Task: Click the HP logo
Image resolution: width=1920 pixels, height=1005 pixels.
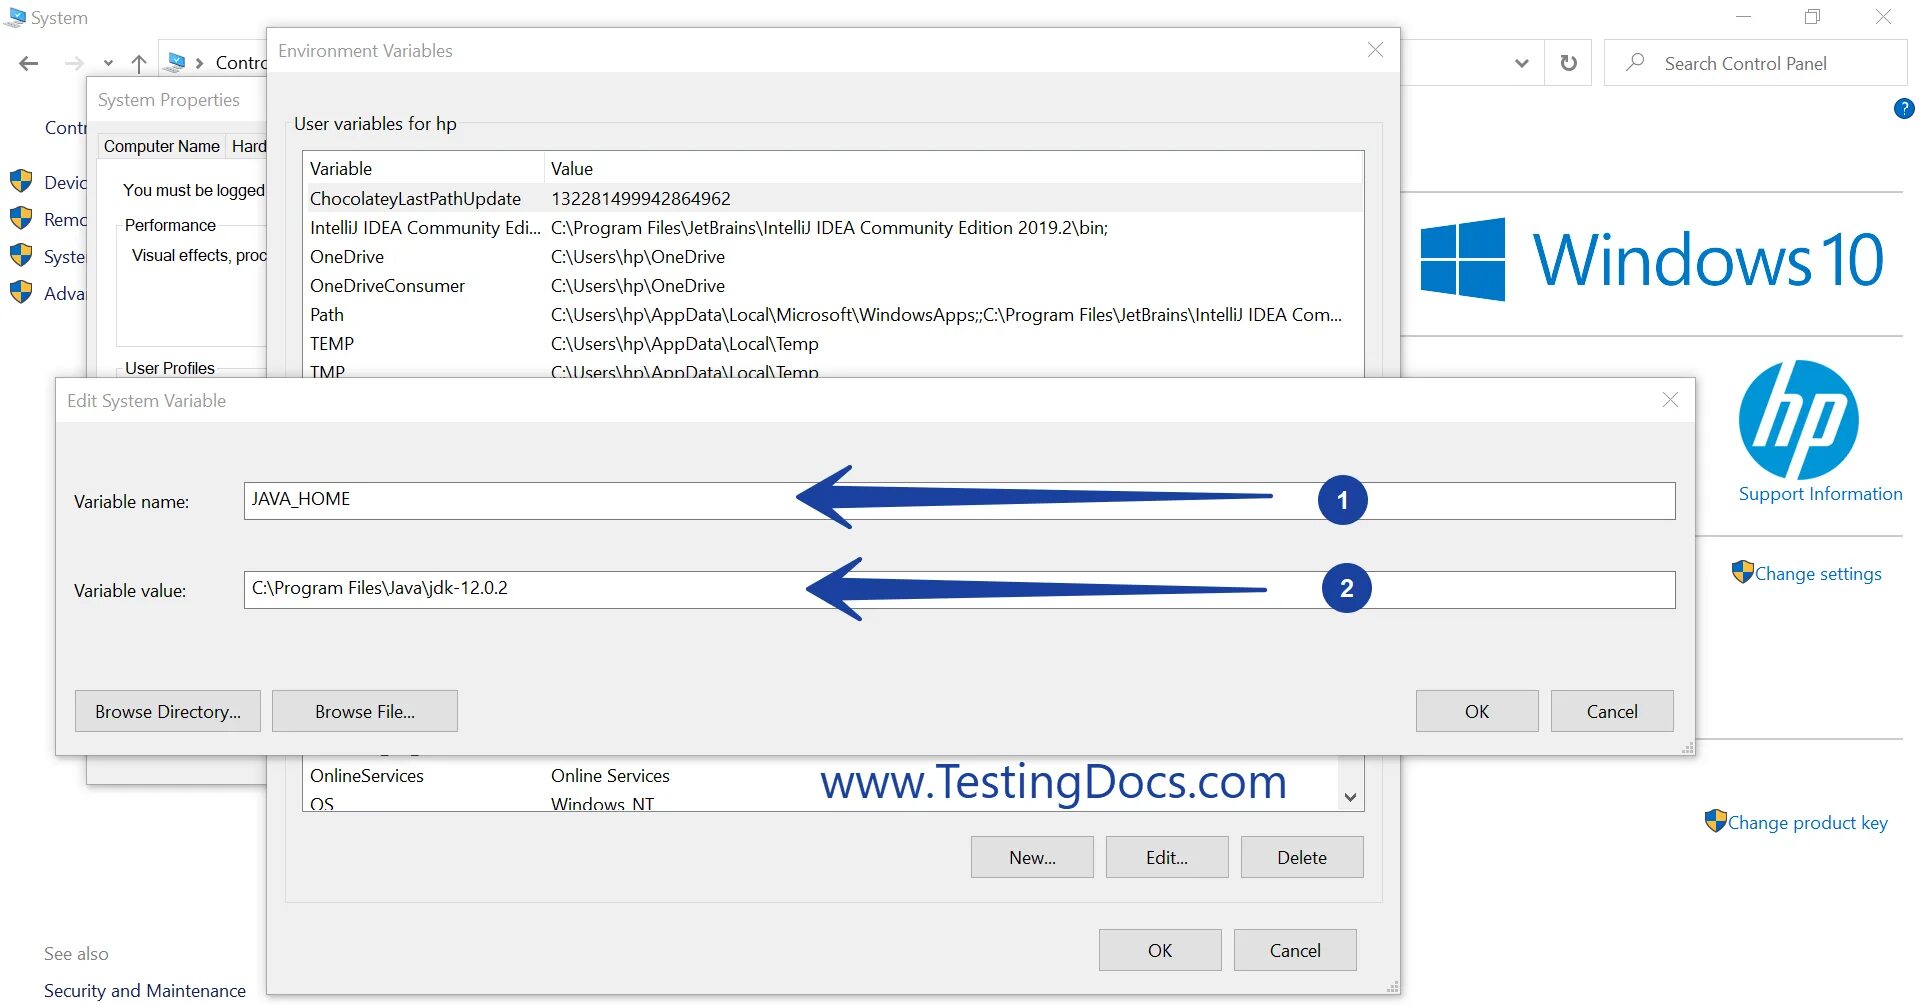Action: tap(1799, 420)
